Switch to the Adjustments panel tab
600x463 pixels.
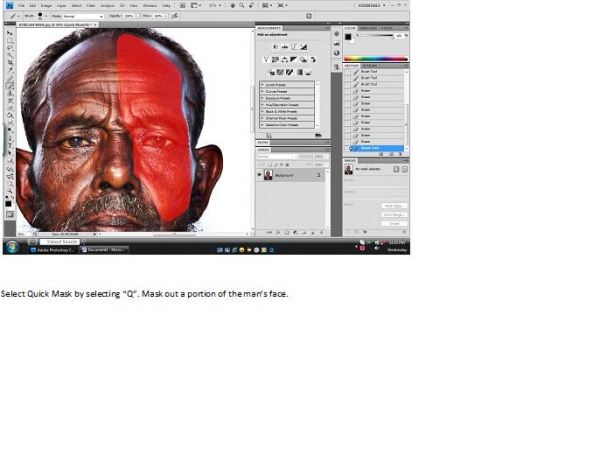[x=269, y=28]
